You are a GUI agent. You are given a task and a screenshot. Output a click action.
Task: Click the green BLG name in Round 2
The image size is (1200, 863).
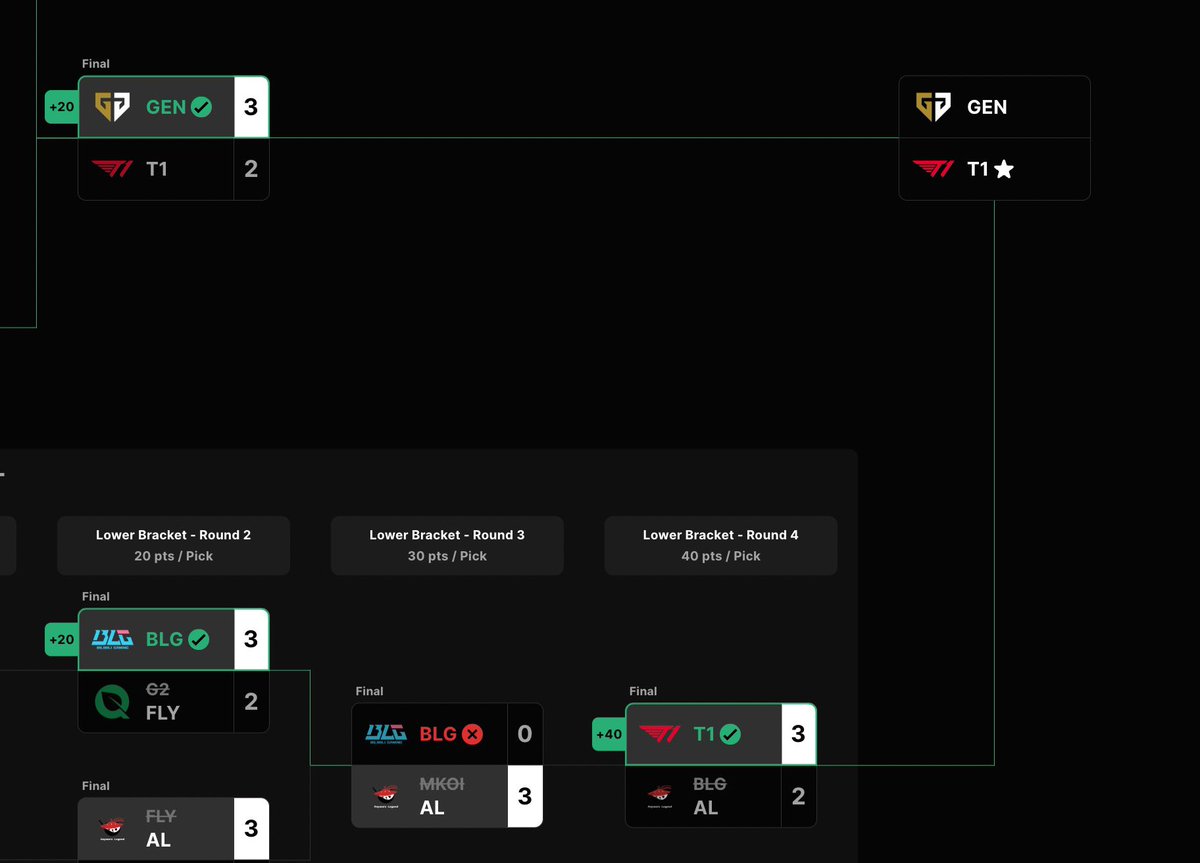click(x=165, y=639)
